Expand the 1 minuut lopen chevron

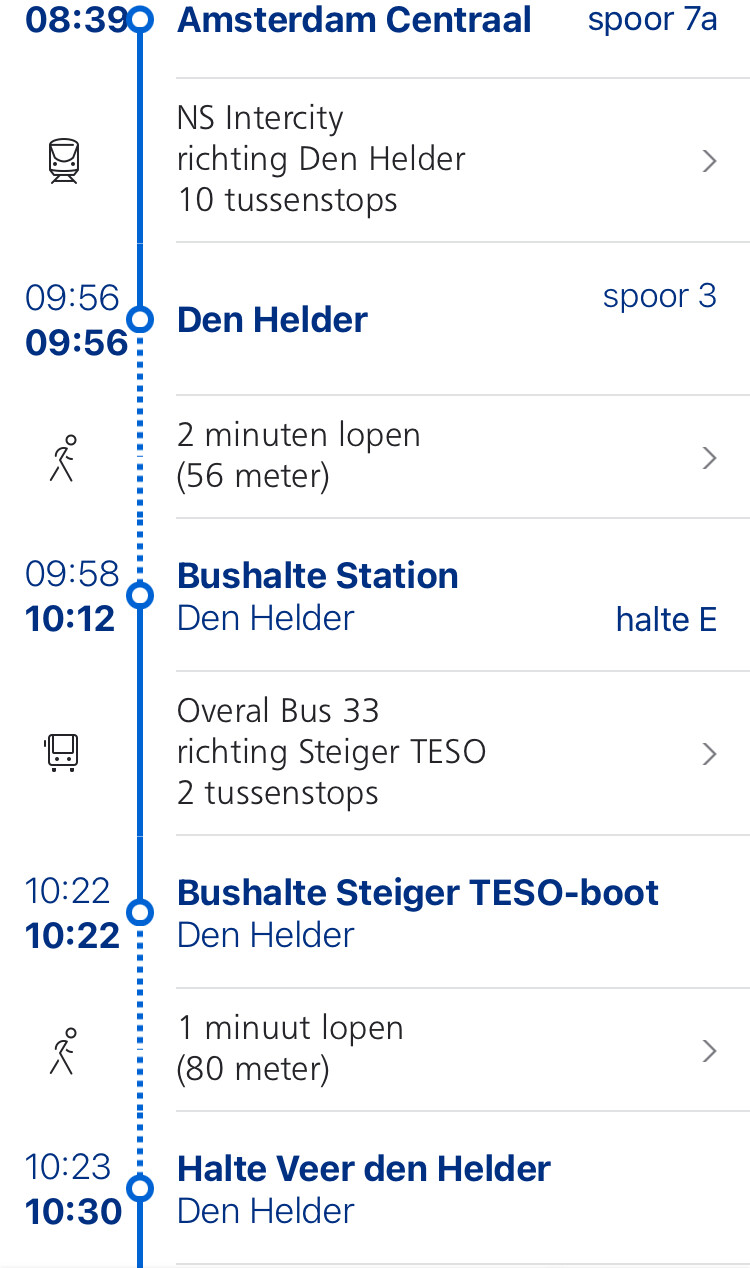710,1050
